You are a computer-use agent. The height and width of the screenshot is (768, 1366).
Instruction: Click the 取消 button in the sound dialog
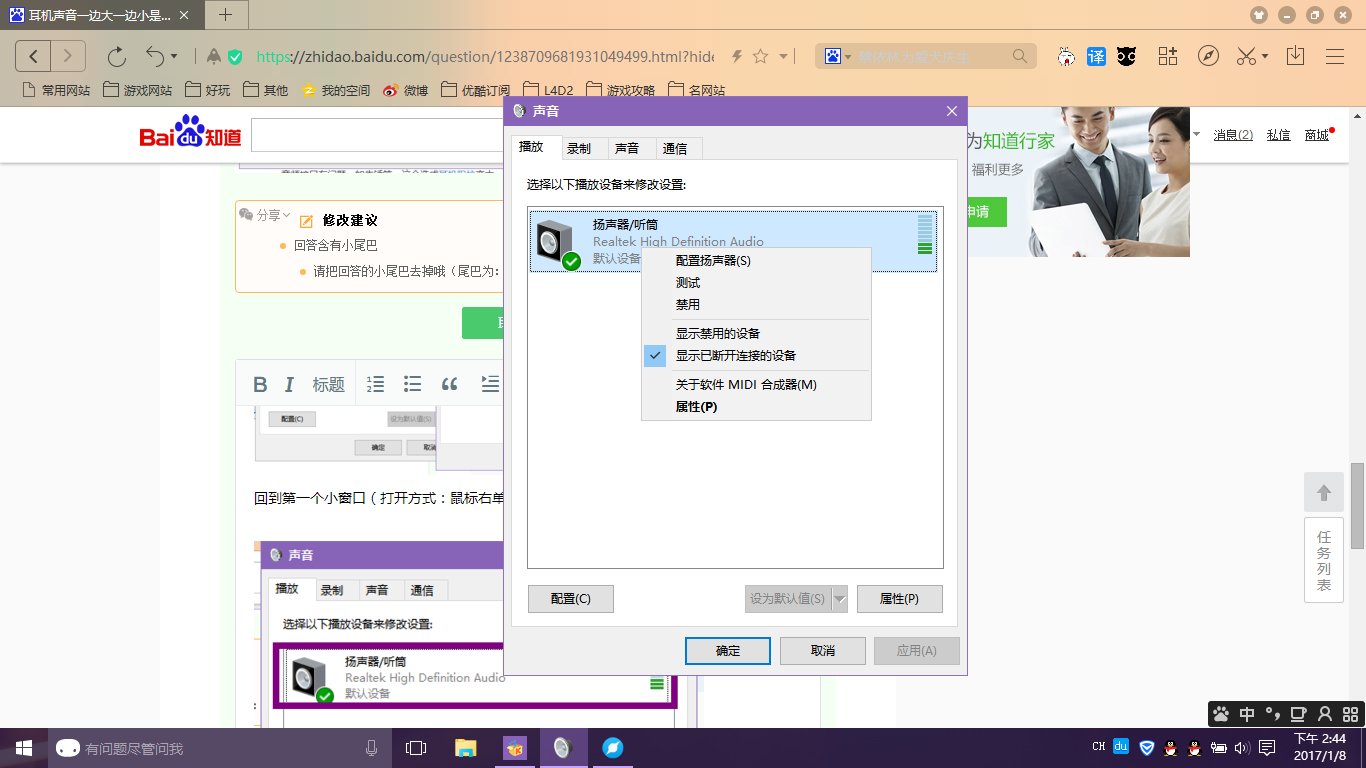click(x=822, y=651)
